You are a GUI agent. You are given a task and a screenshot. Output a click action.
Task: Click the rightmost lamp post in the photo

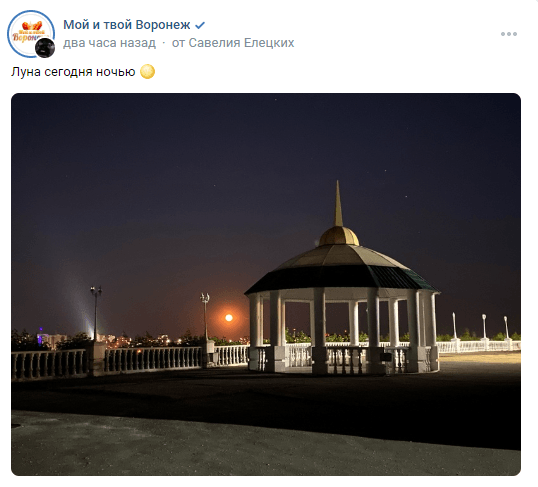click(x=506, y=327)
